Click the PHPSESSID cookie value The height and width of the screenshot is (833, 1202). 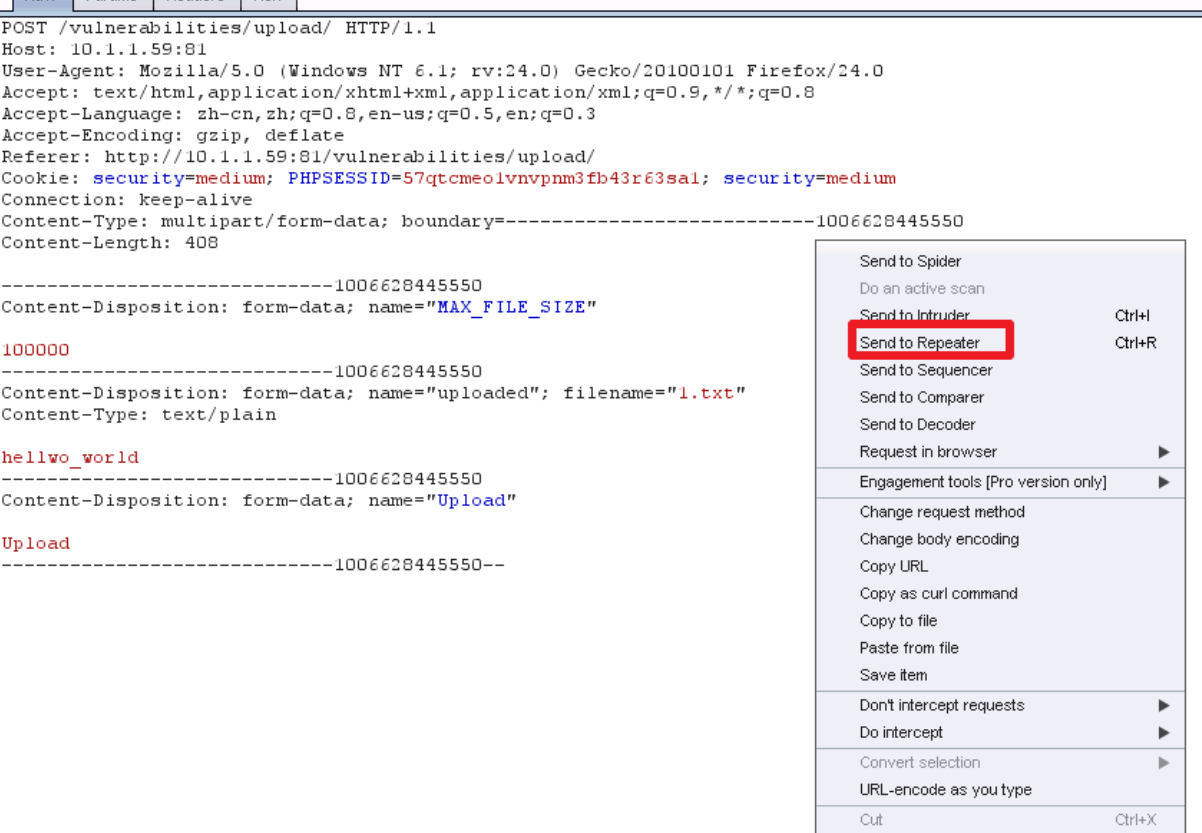550,178
